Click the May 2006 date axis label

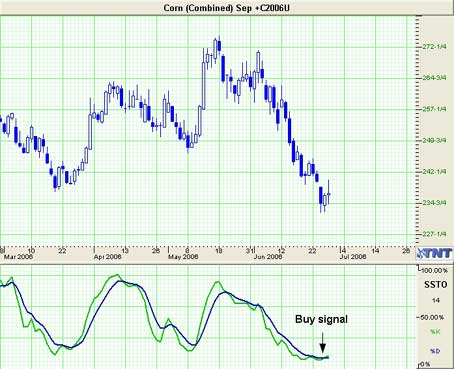(x=183, y=257)
